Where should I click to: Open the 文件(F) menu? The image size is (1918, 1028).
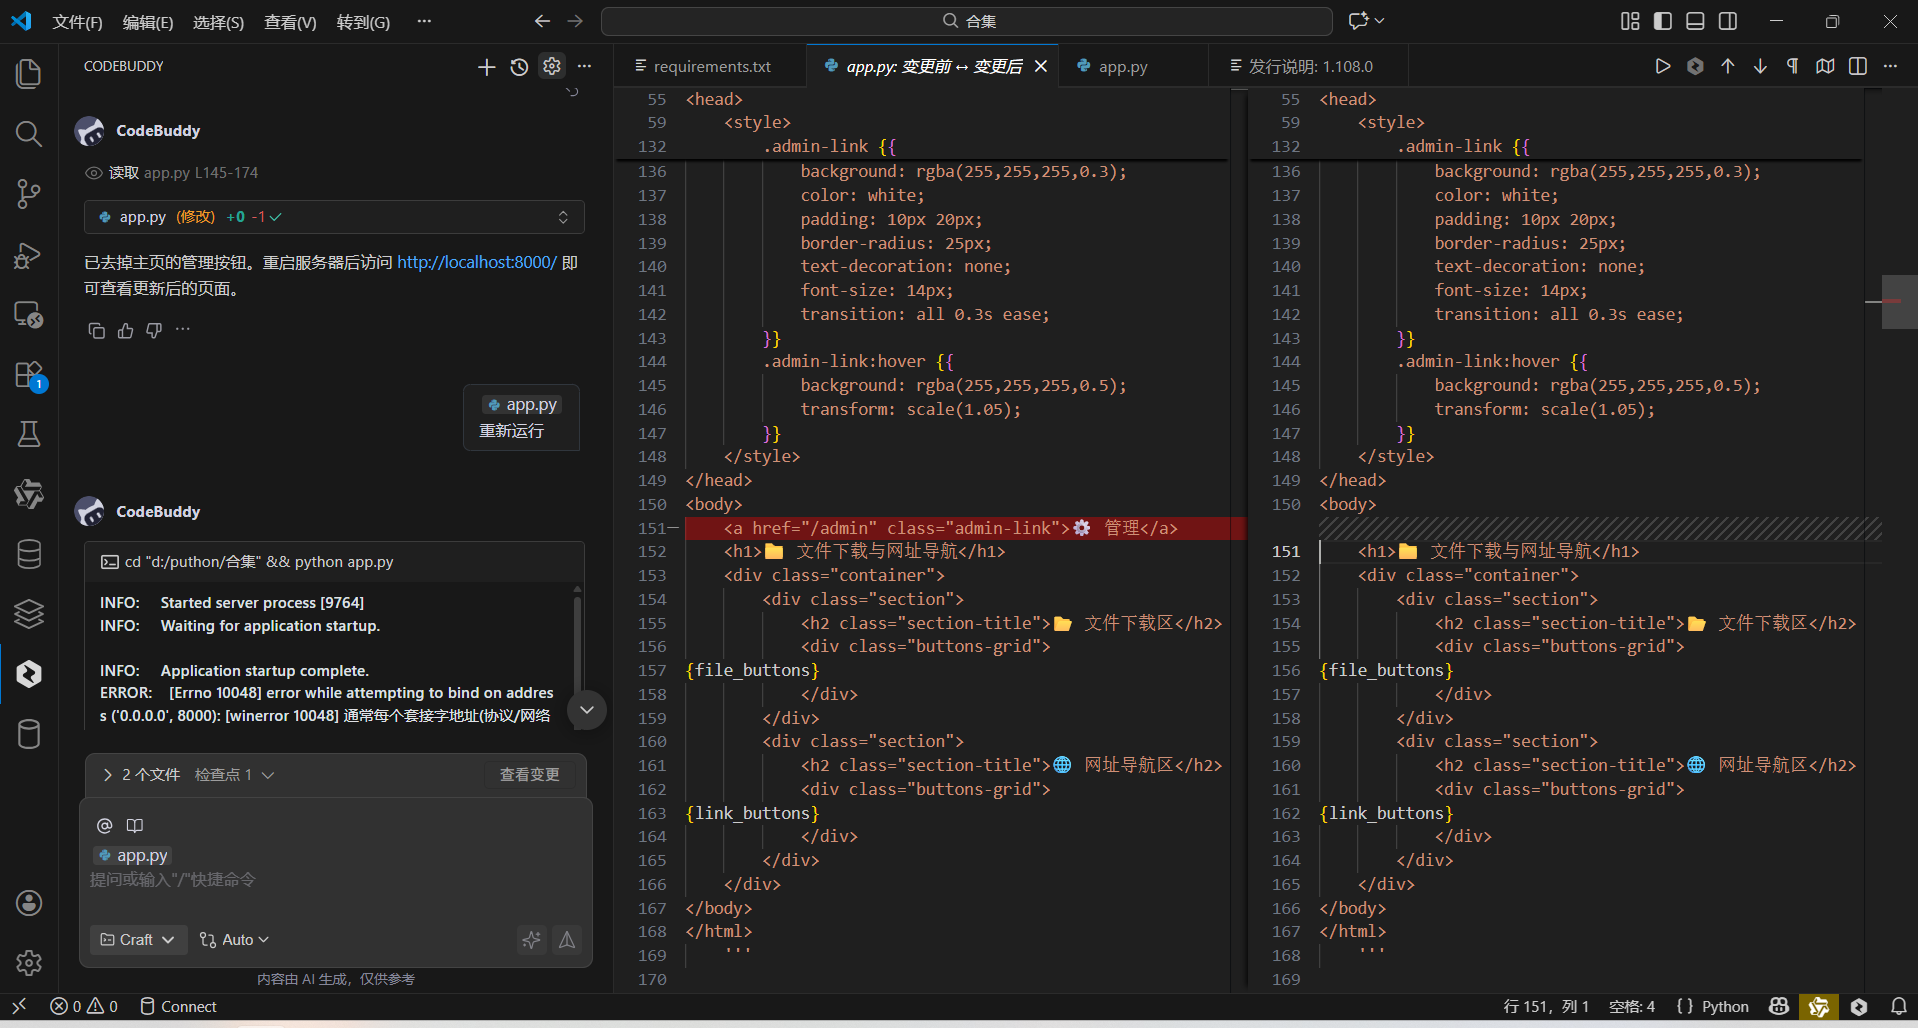pos(77,22)
